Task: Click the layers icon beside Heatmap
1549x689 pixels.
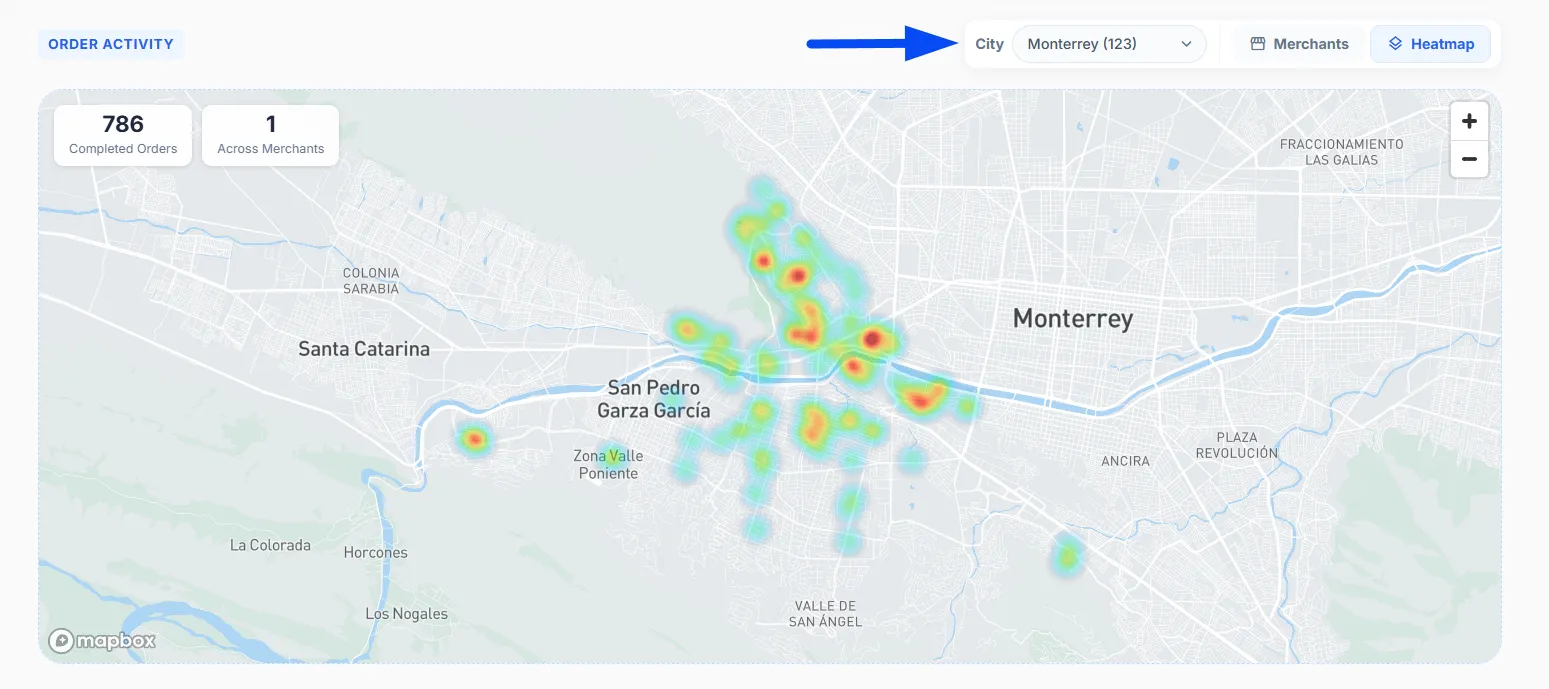Action: point(1396,44)
